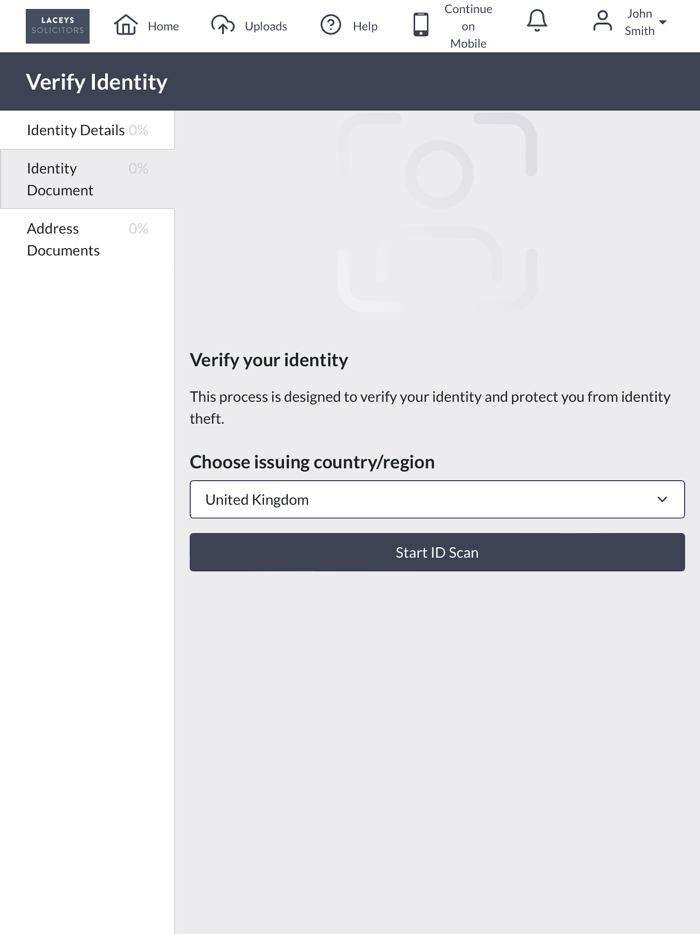
Task: Switch to the Identity Details tab
Action: [x=76, y=130]
